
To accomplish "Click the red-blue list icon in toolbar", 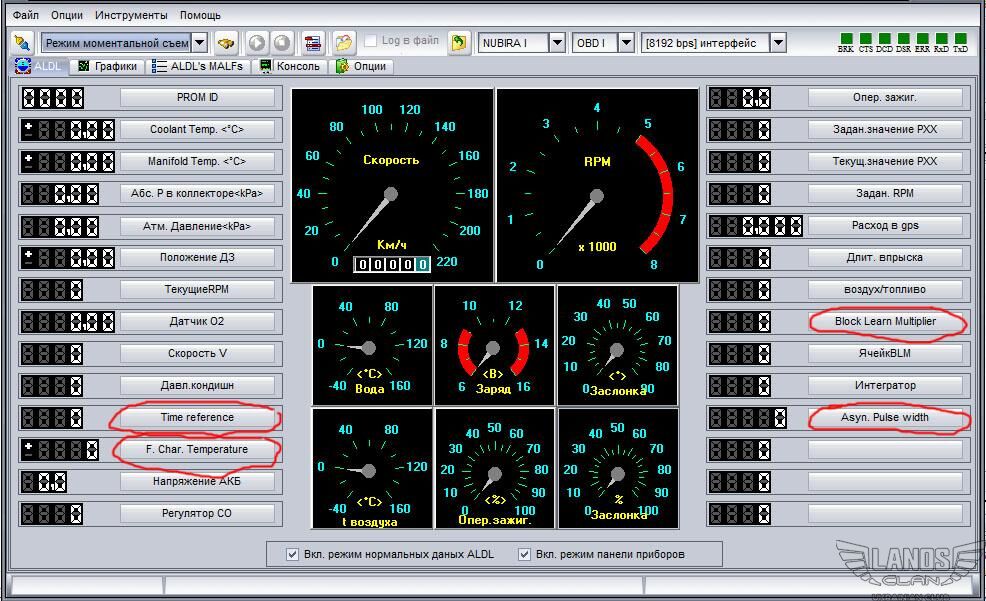I will pos(313,43).
